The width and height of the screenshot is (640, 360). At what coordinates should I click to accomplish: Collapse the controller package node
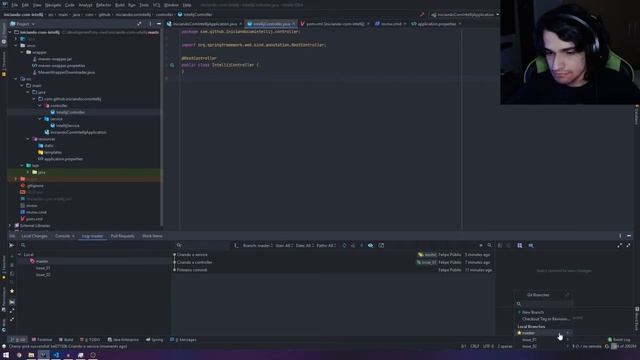40,106
